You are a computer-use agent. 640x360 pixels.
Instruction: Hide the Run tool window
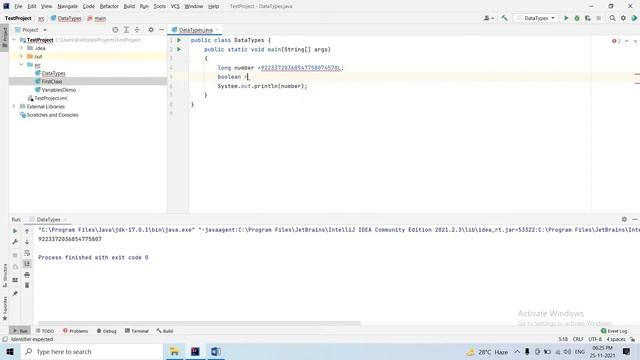[x=635, y=219]
